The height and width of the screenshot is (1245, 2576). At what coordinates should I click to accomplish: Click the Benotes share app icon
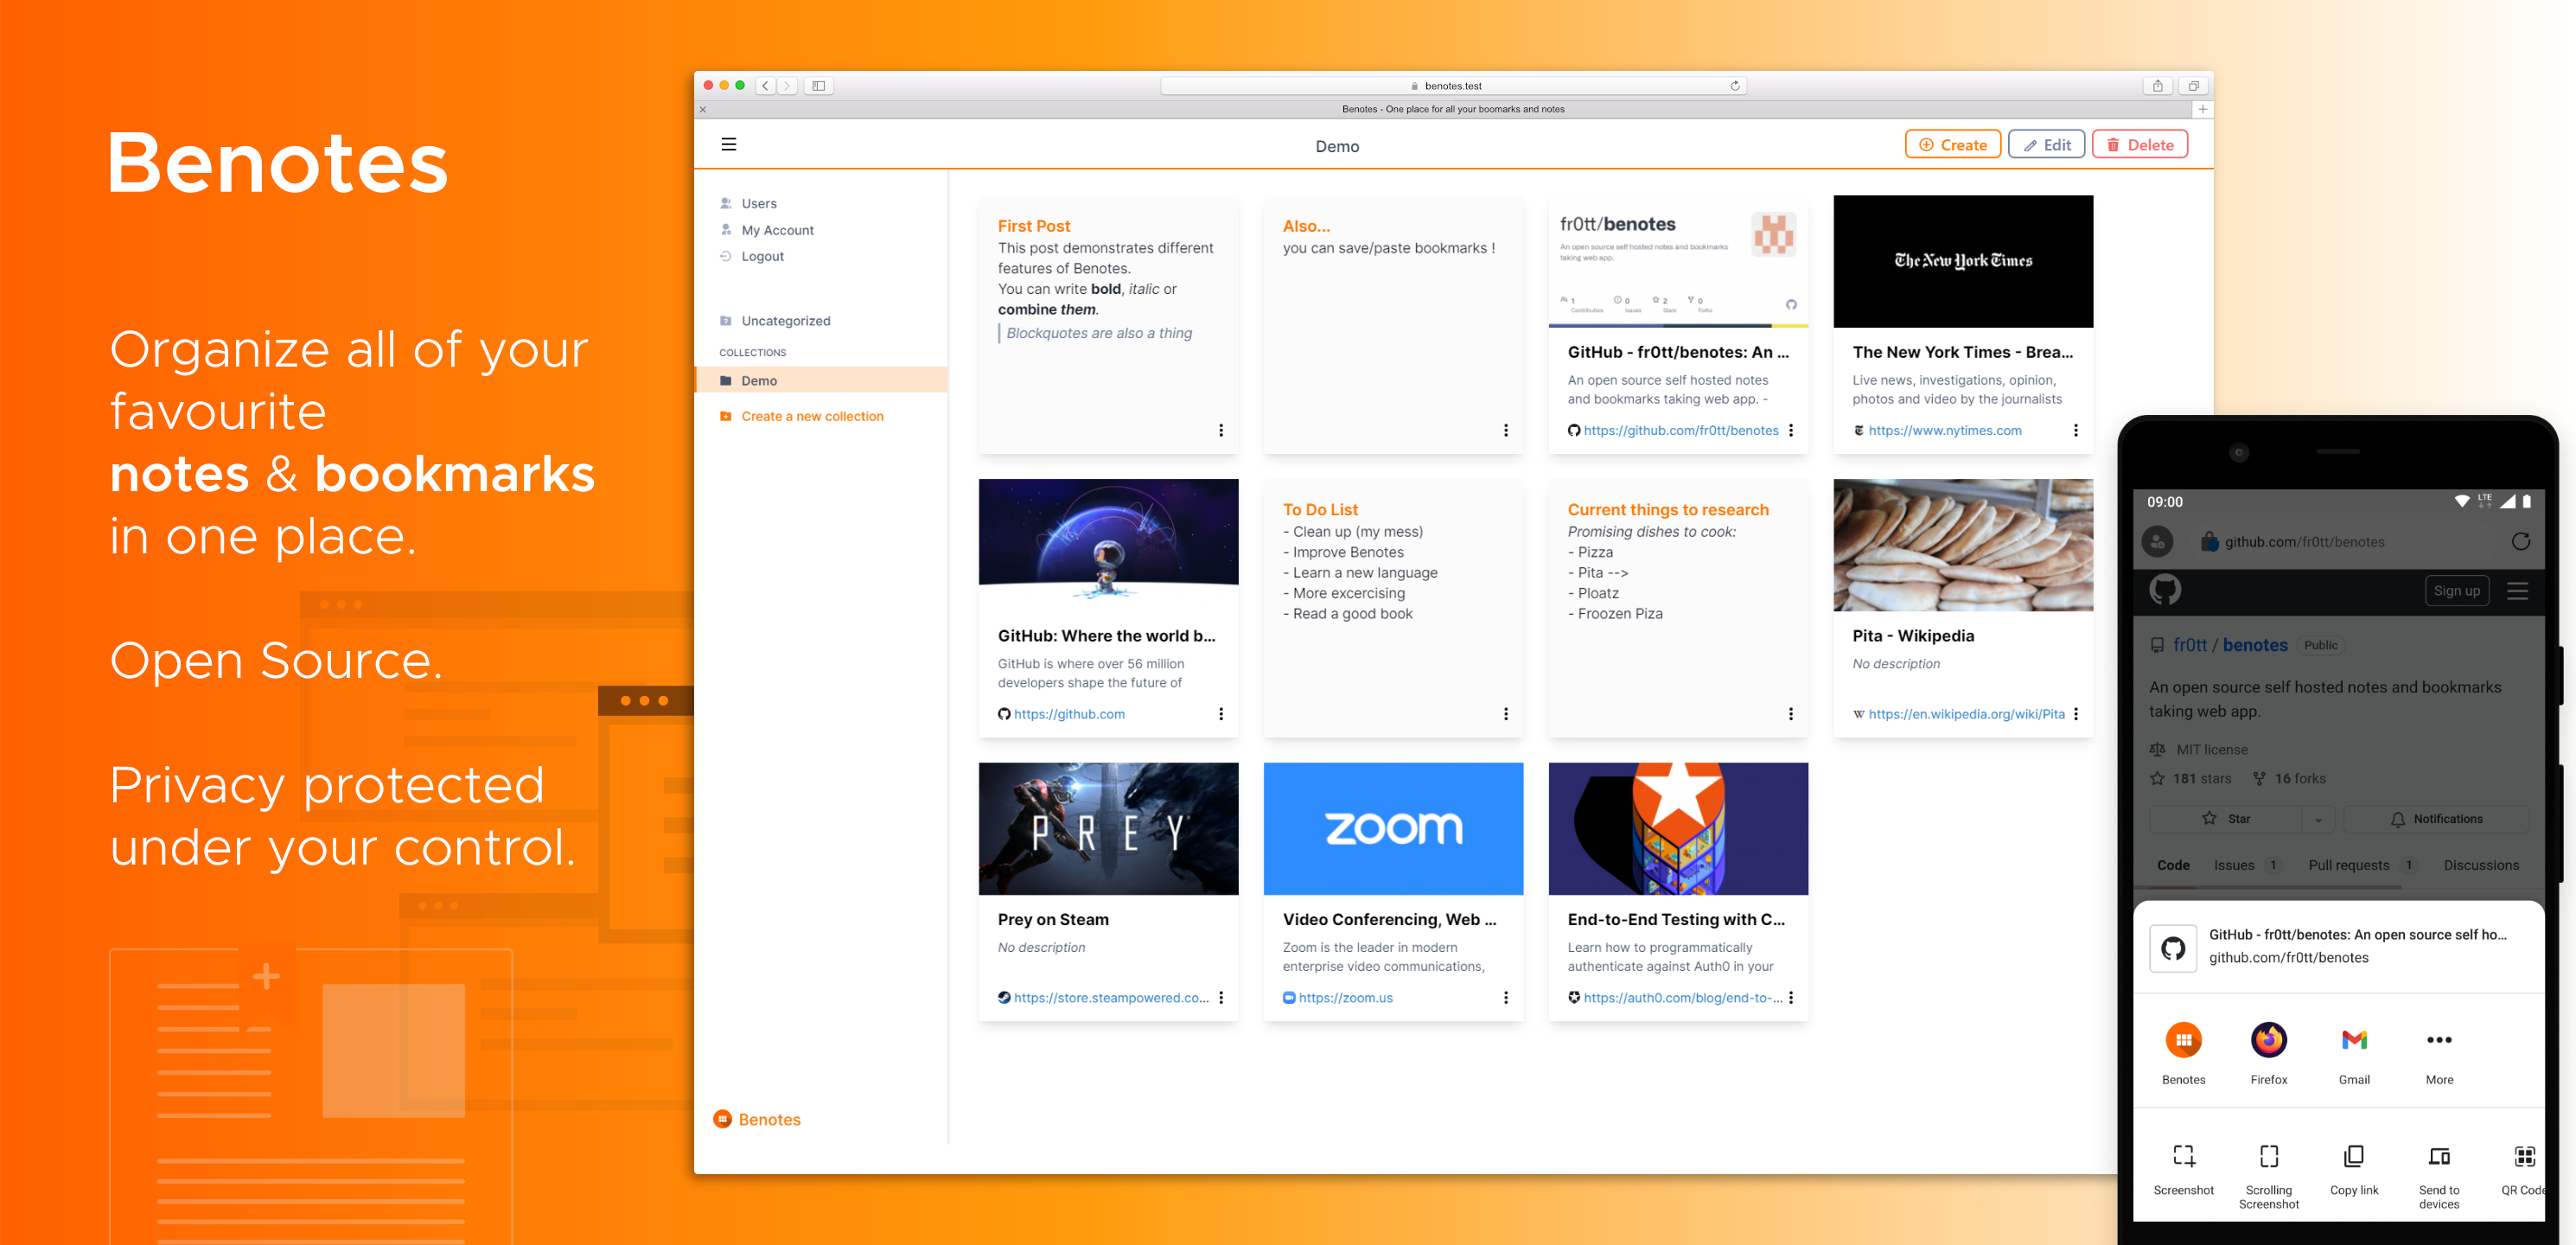2183,1040
